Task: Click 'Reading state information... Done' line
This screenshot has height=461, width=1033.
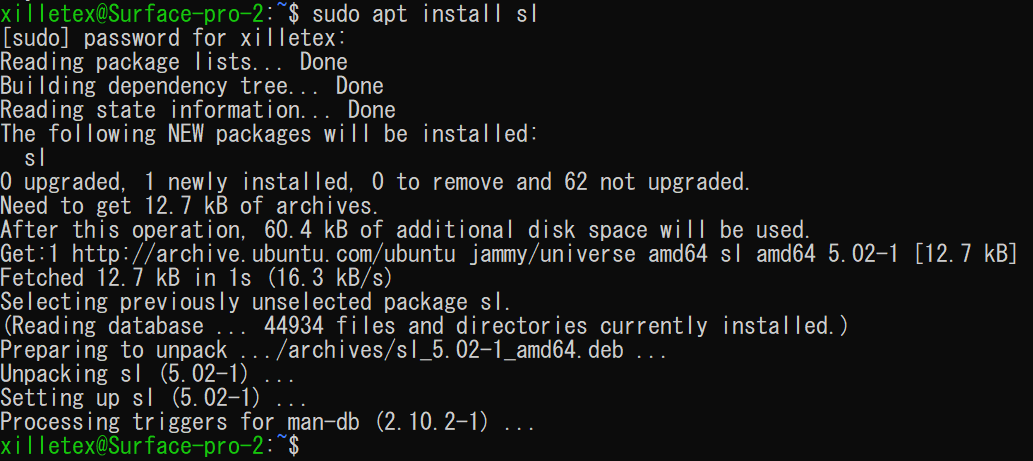Action: click(x=198, y=110)
